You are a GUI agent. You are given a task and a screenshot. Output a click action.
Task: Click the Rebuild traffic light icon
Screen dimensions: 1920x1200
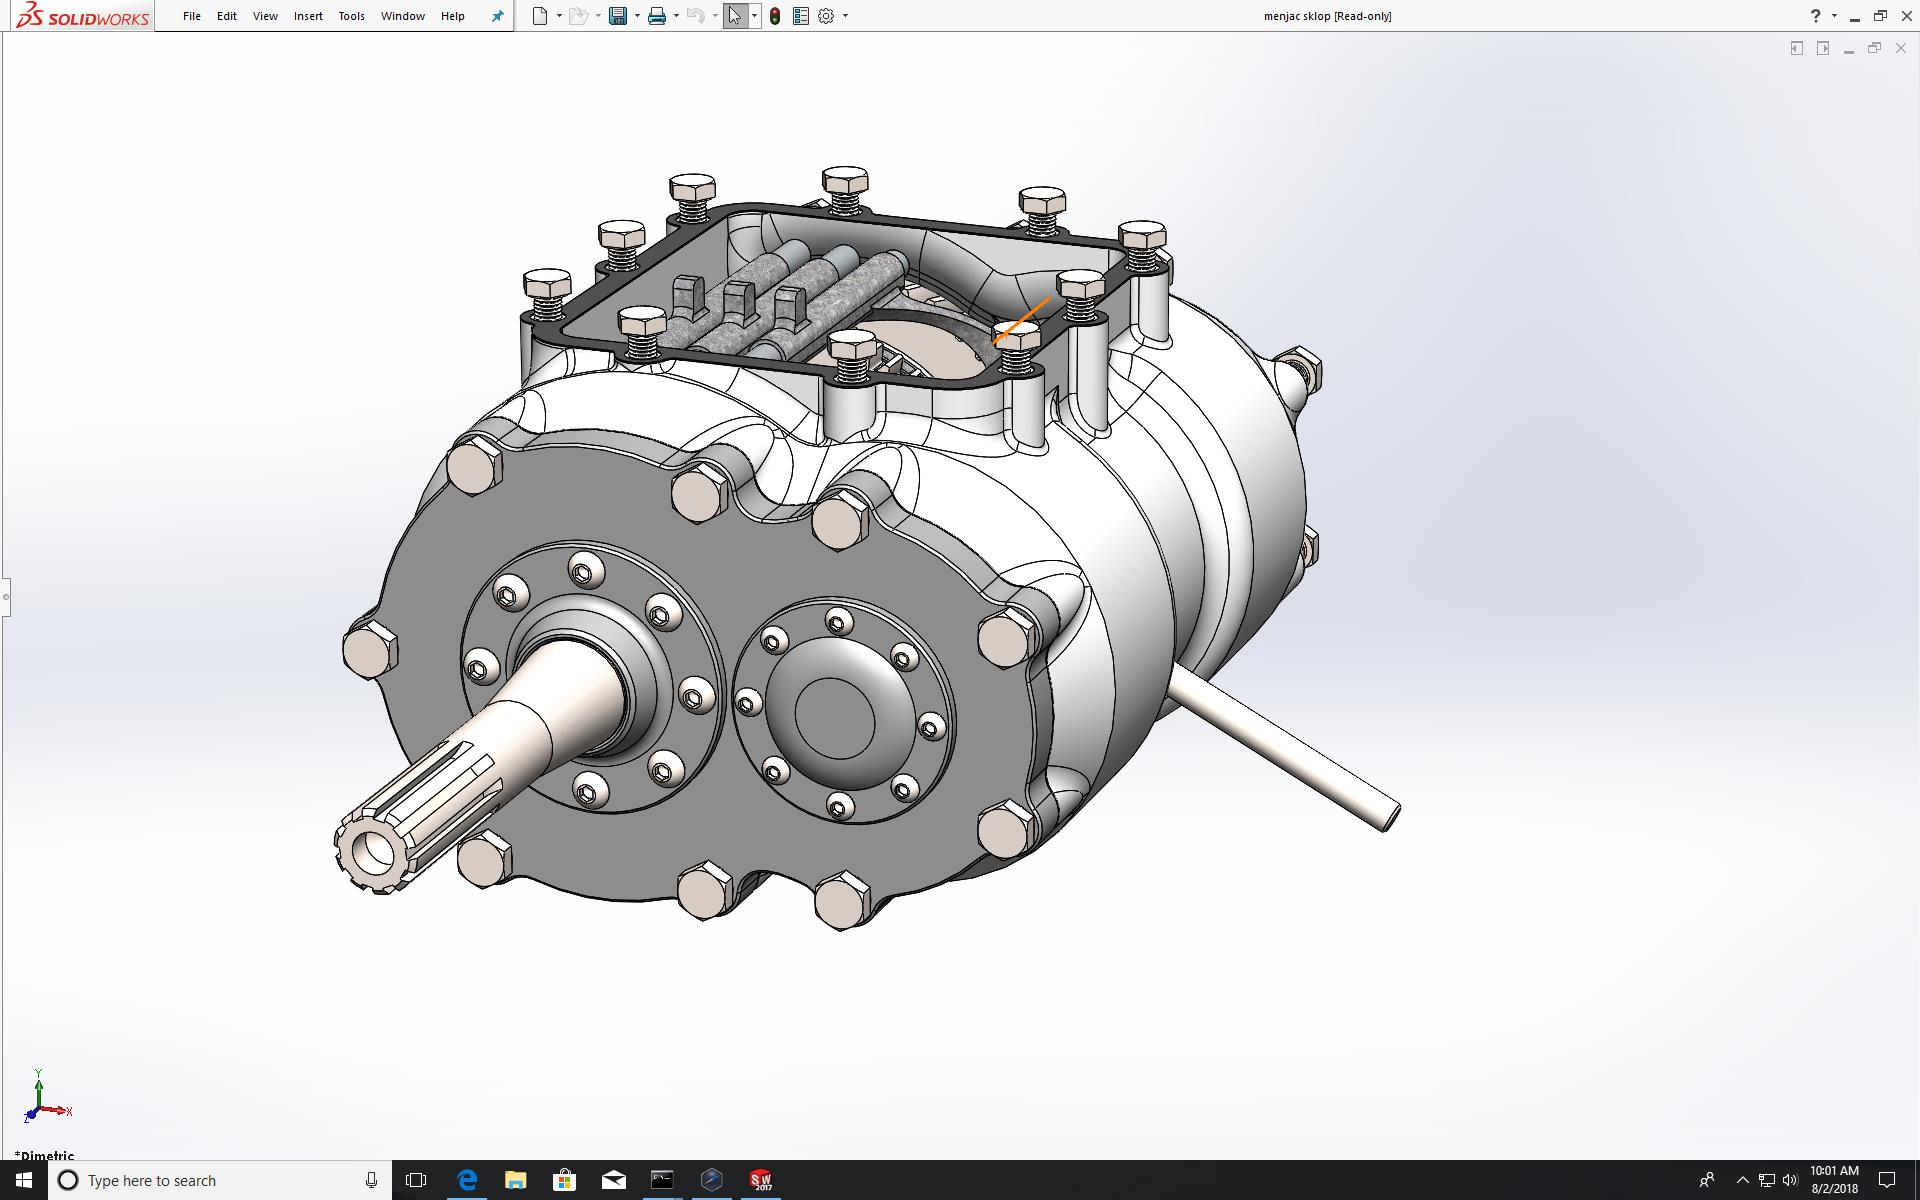(x=775, y=16)
